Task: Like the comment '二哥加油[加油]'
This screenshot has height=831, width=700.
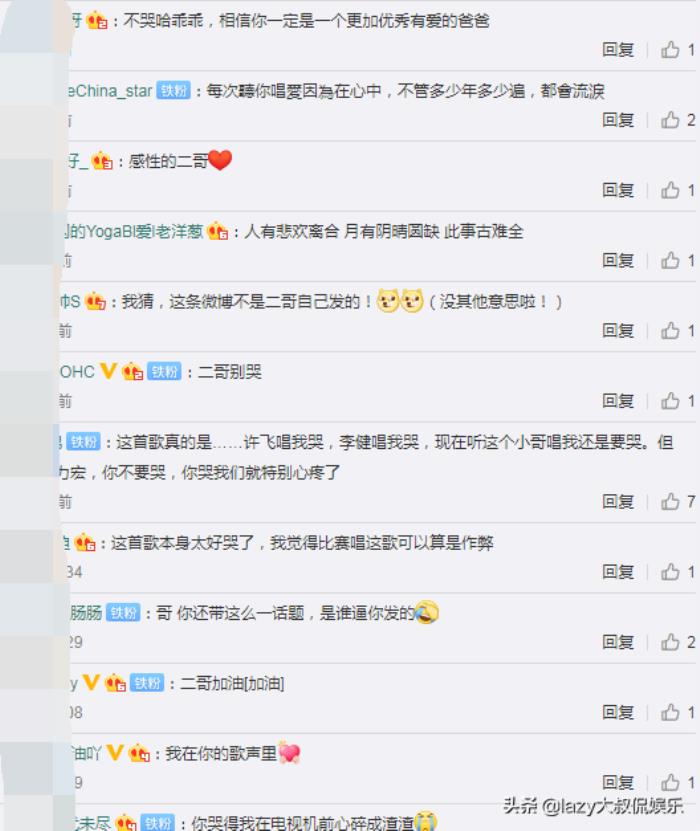Action: point(670,712)
